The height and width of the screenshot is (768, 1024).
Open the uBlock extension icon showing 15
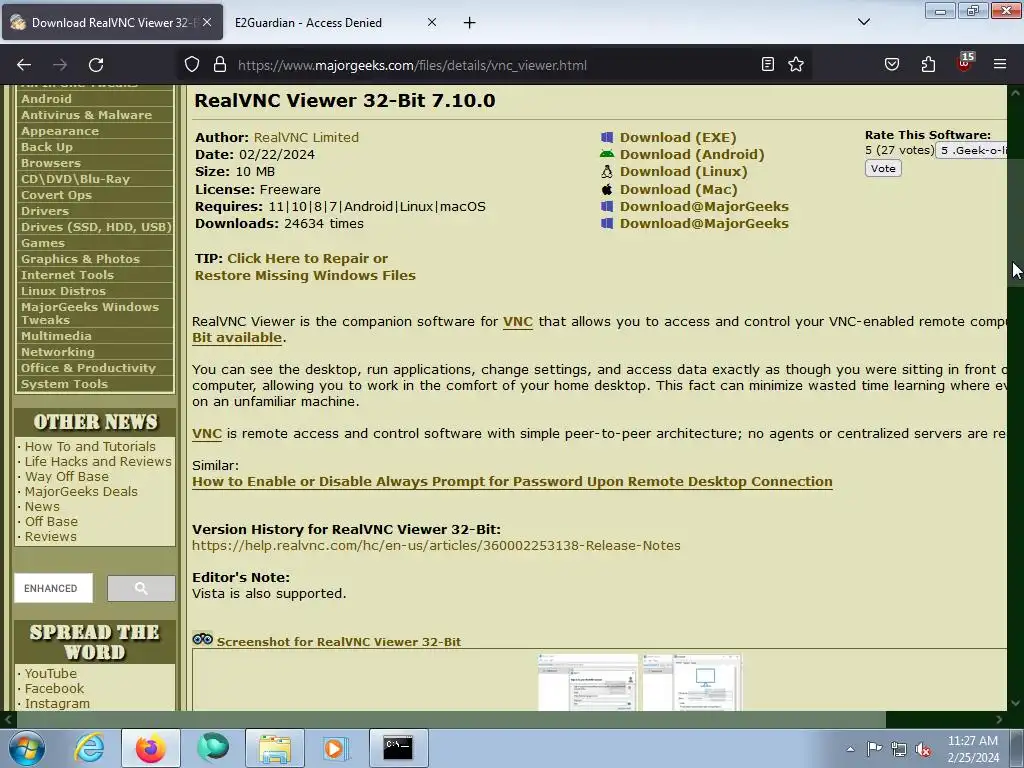pyautogui.click(x=965, y=62)
